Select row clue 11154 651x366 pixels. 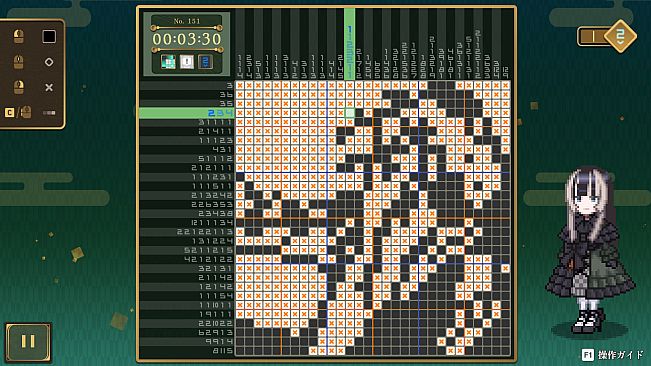(x=187, y=295)
